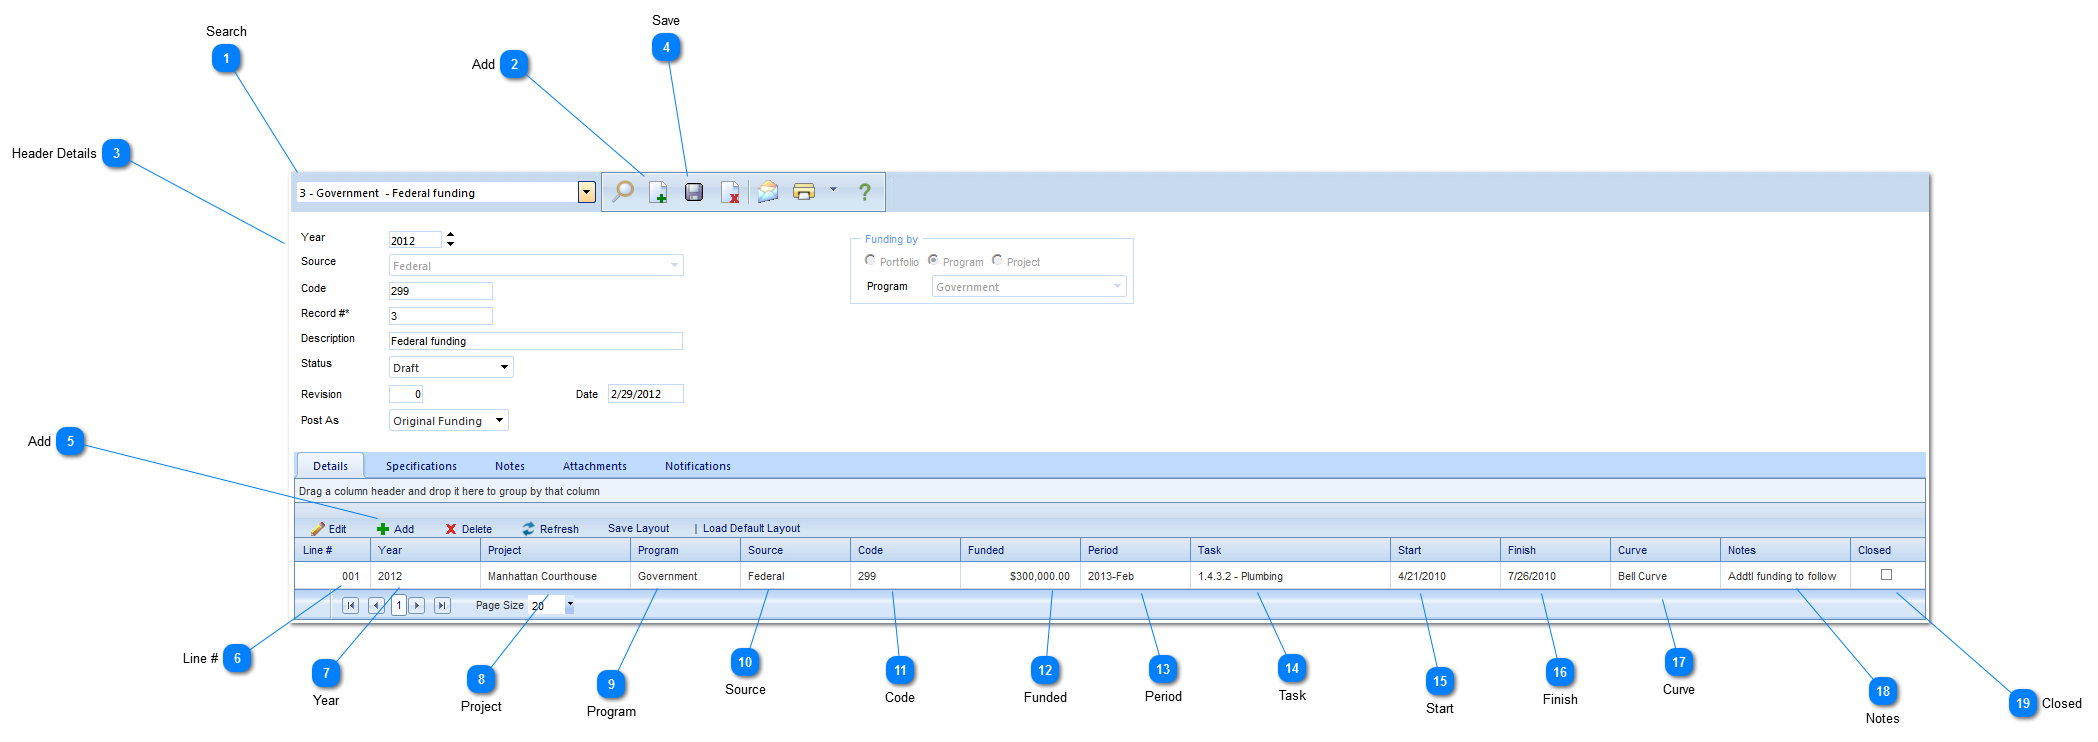Viewport: 2098px width, 742px height.
Task: Click the Period column header
Action: (1135, 550)
